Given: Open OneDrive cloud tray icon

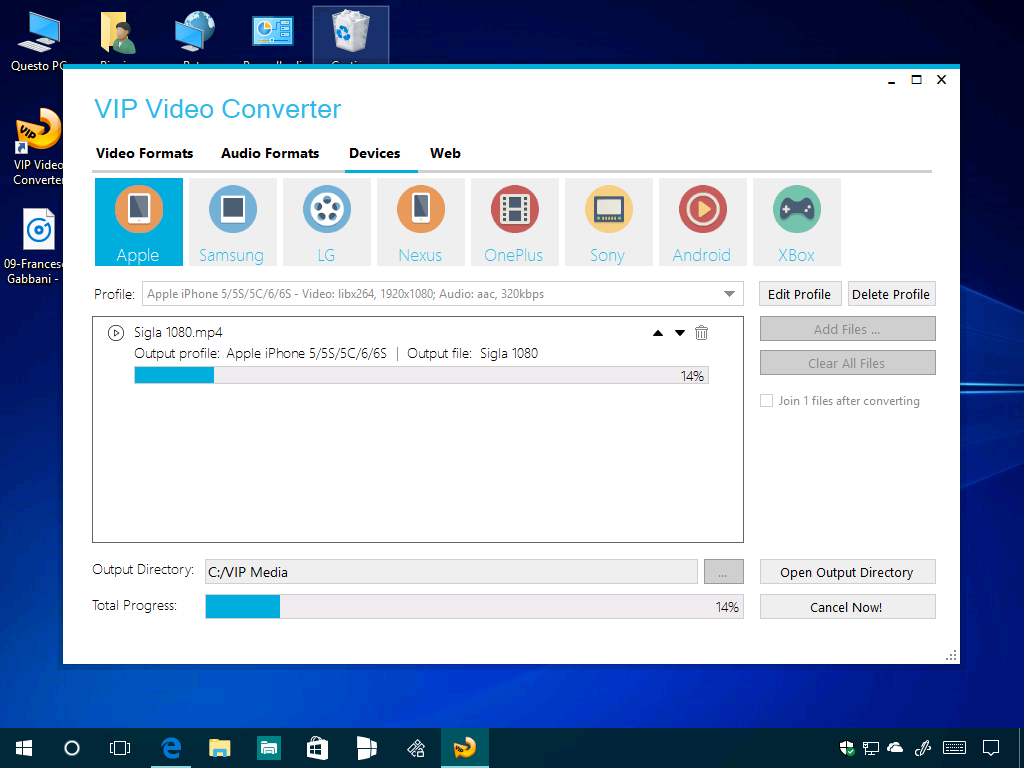Looking at the screenshot, I should point(895,748).
